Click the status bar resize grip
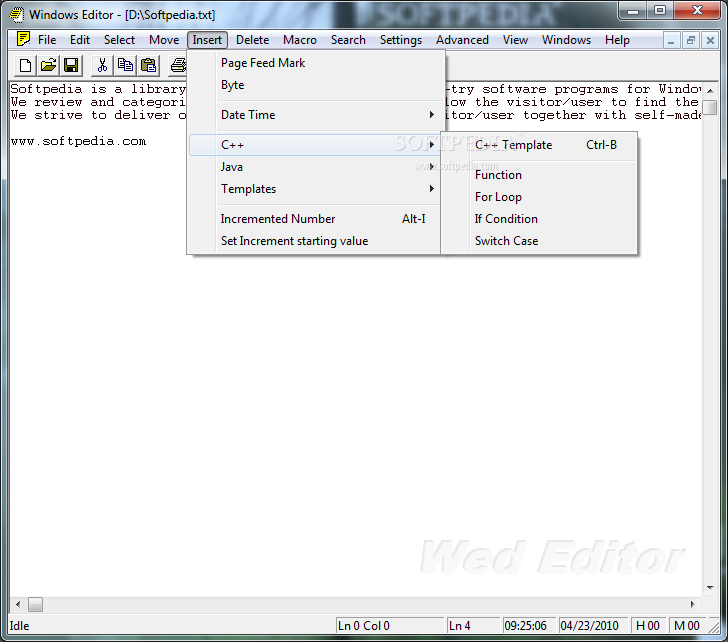The height and width of the screenshot is (642, 728). coord(714,627)
